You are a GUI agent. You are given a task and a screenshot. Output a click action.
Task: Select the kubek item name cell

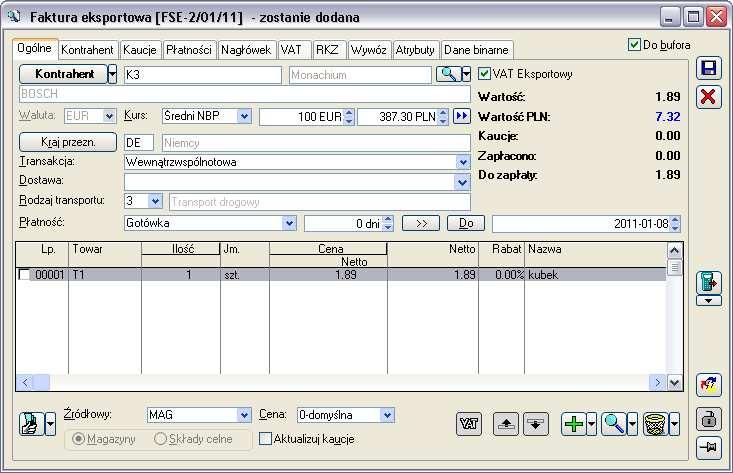tap(595, 274)
